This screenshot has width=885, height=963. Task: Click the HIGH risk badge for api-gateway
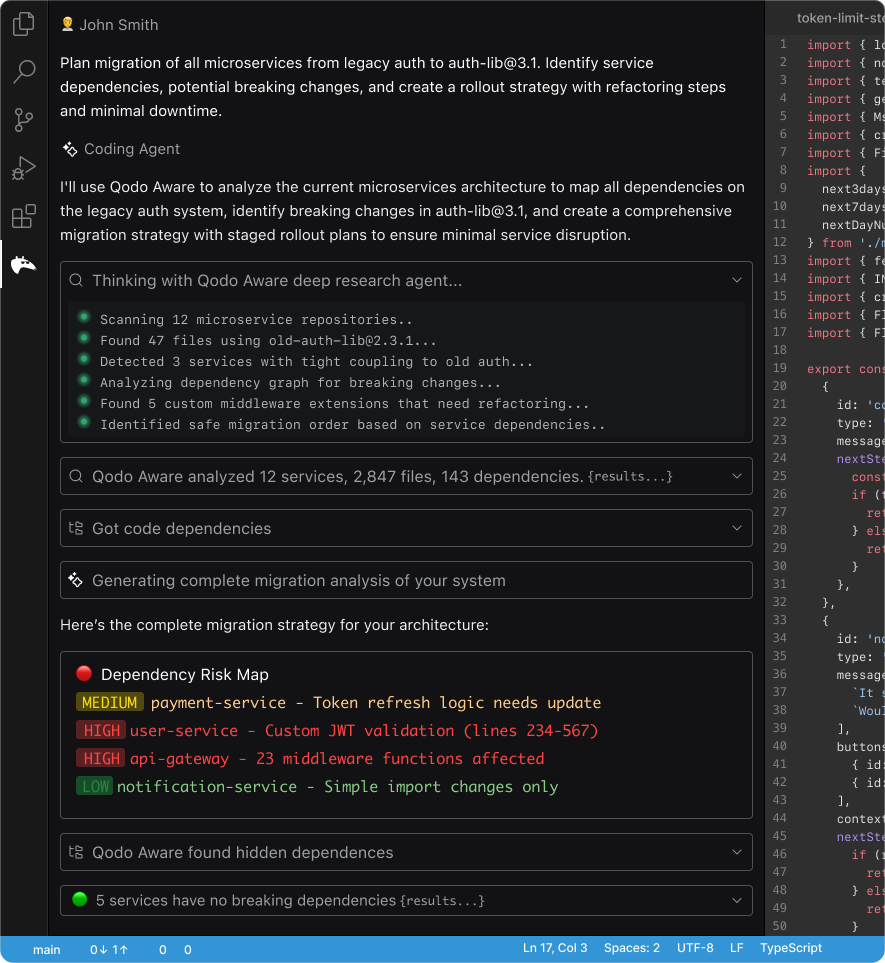click(101, 758)
